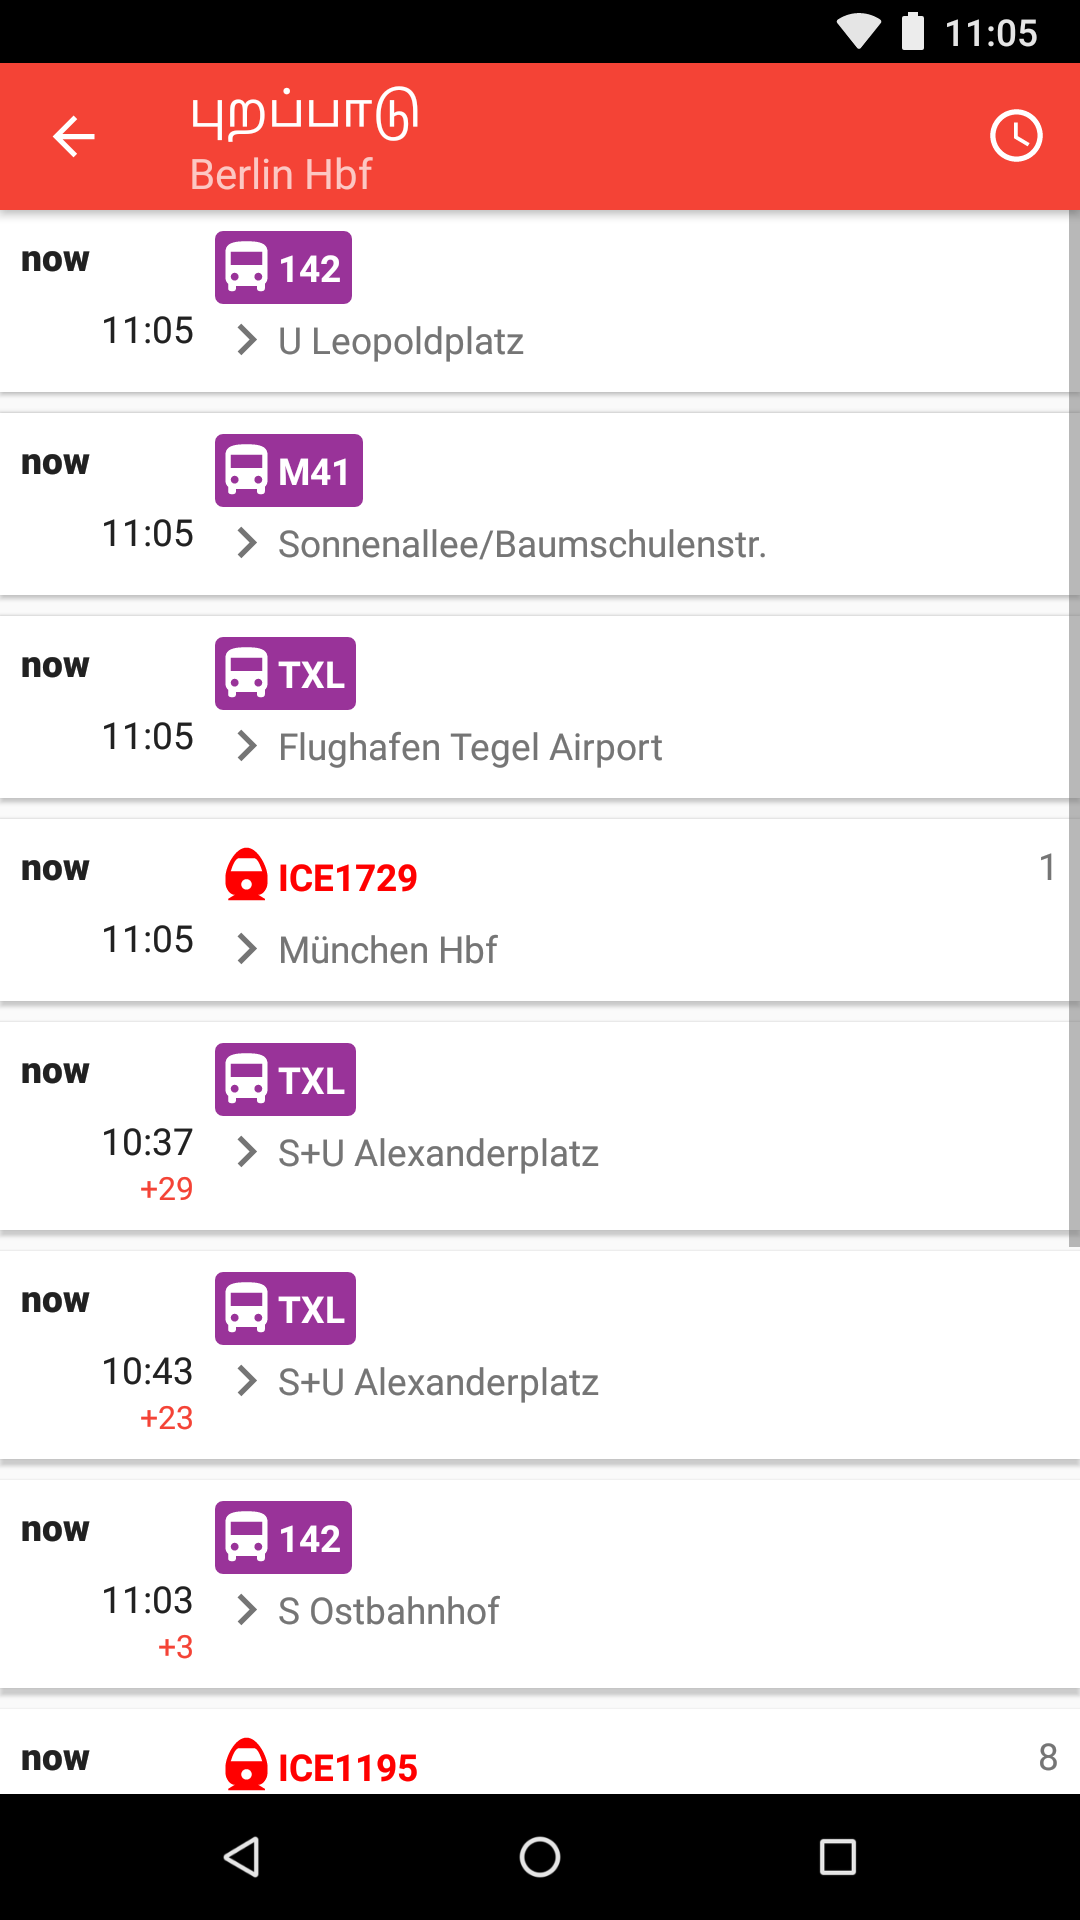This screenshot has height=1920, width=1080.
Task: Tap the M41 bus line badge
Action: click(288, 471)
